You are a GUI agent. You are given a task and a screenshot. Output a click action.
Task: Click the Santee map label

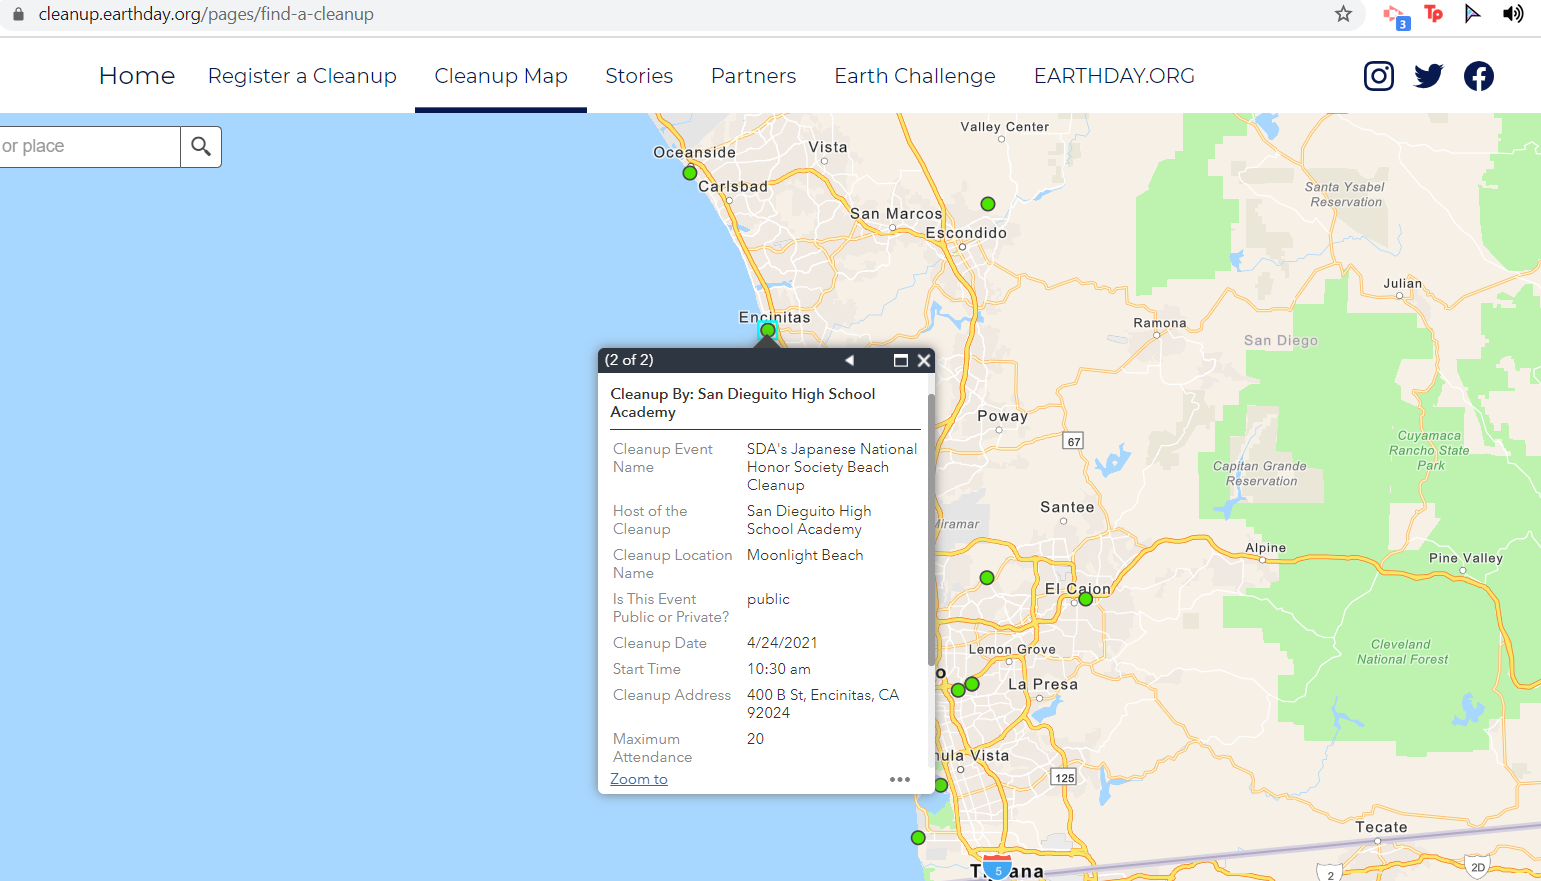(1067, 507)
